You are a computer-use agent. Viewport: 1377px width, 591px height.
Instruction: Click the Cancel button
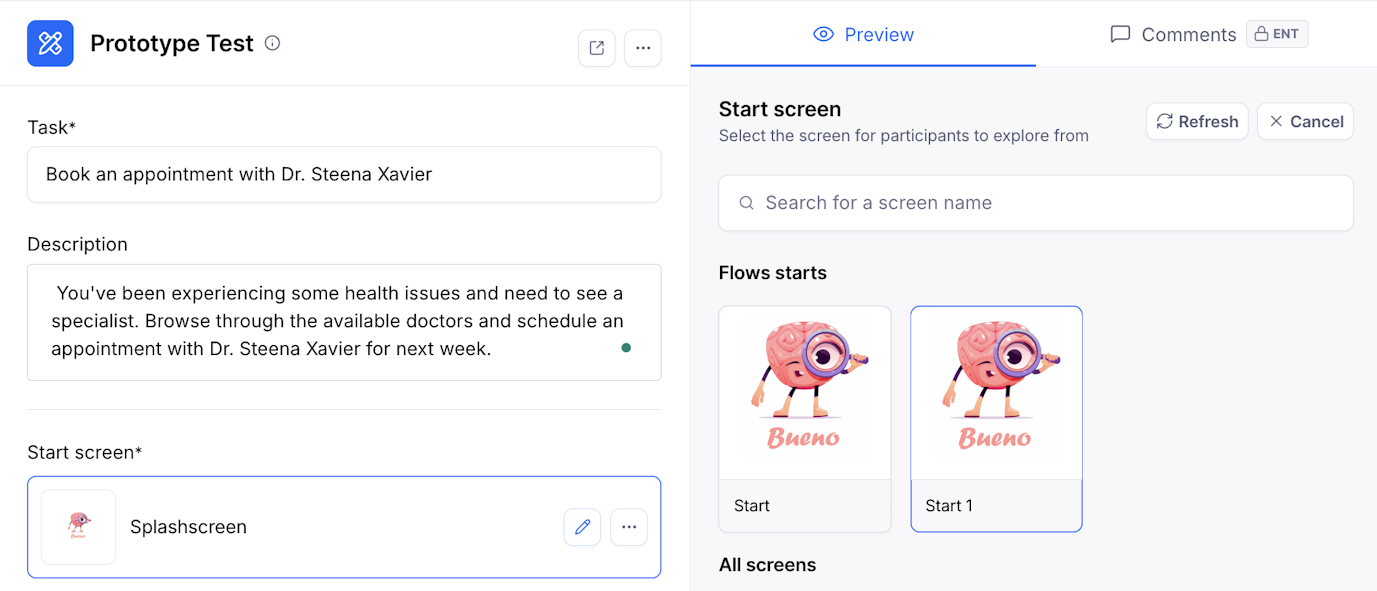tap(1305, 121)
